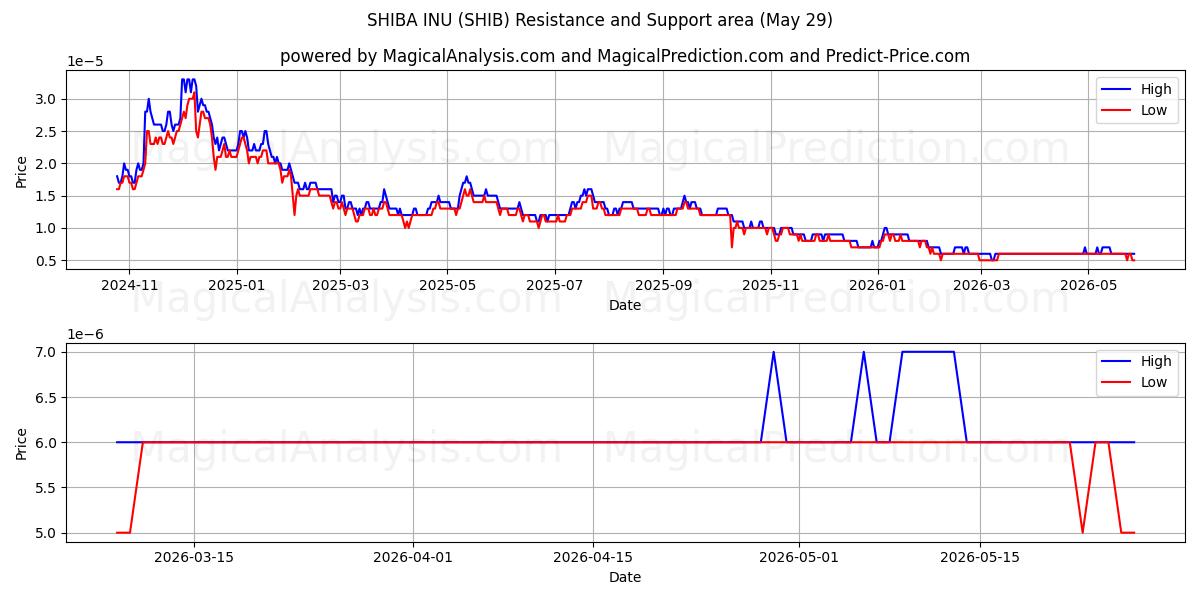Click the '2025-05' date tick label
The height and width of the screenshot is (600, 1200).
[447, 286]
